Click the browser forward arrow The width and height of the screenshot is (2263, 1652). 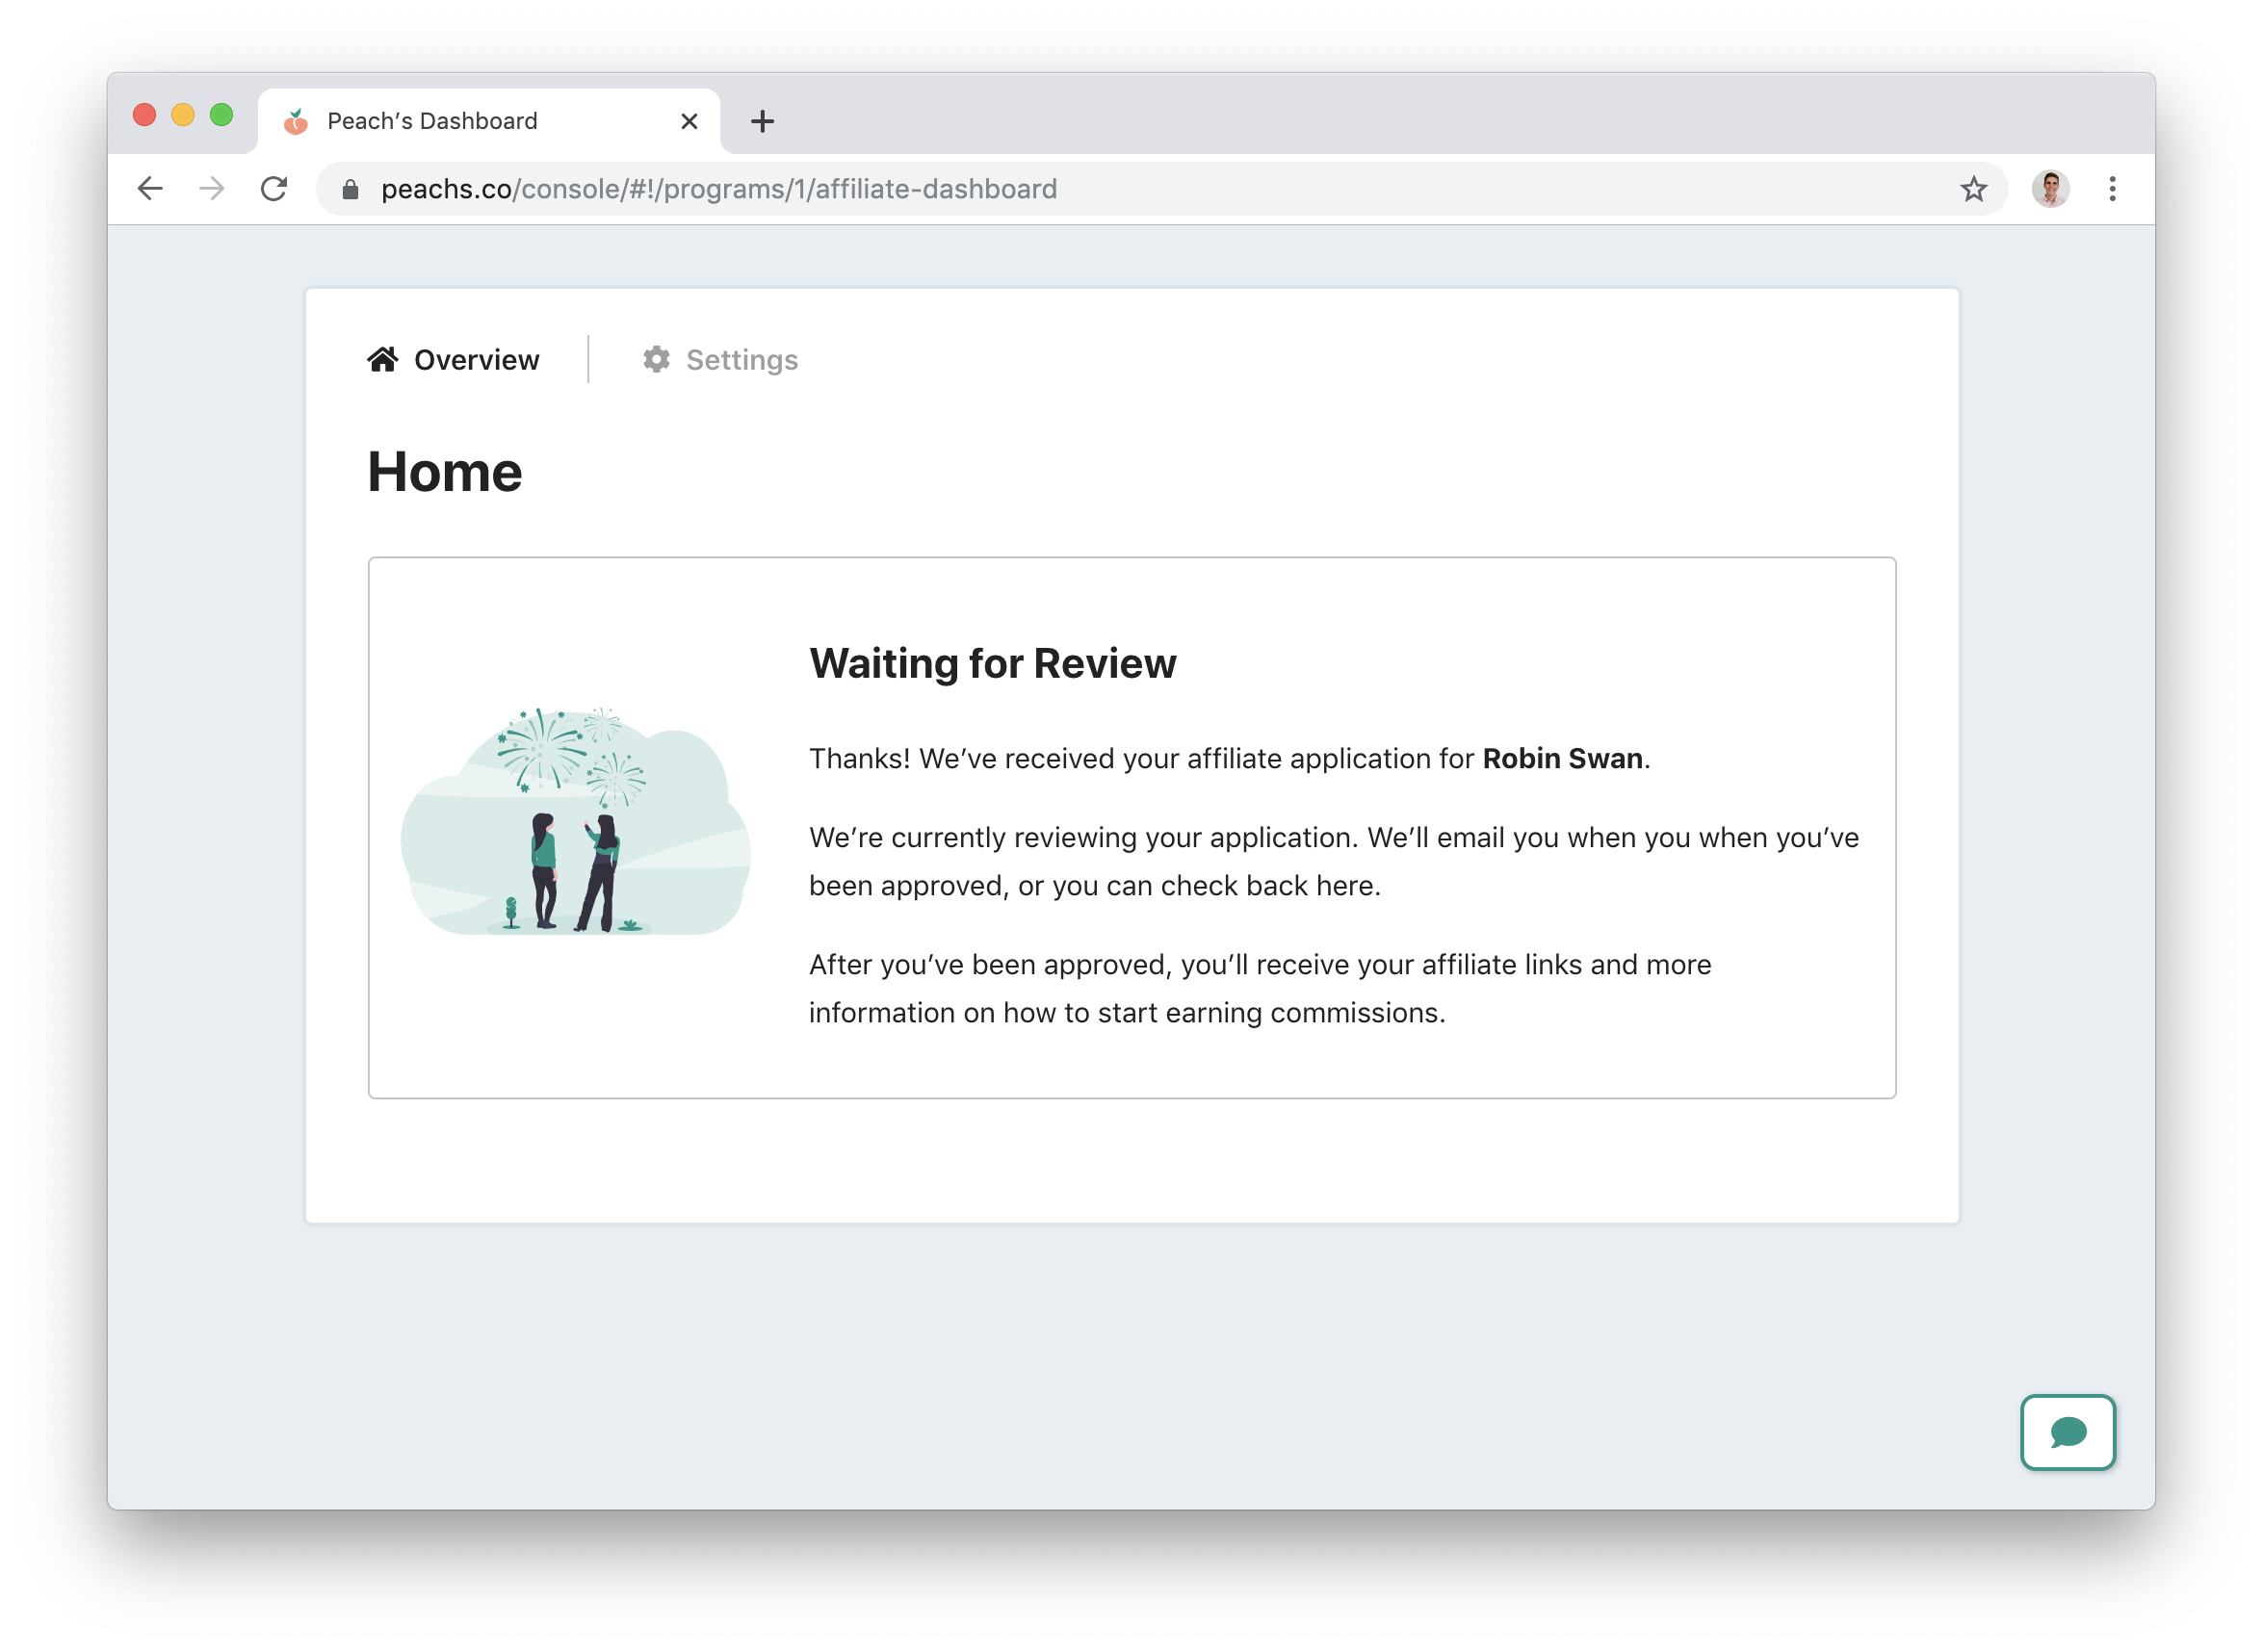[x=212, y=189]
